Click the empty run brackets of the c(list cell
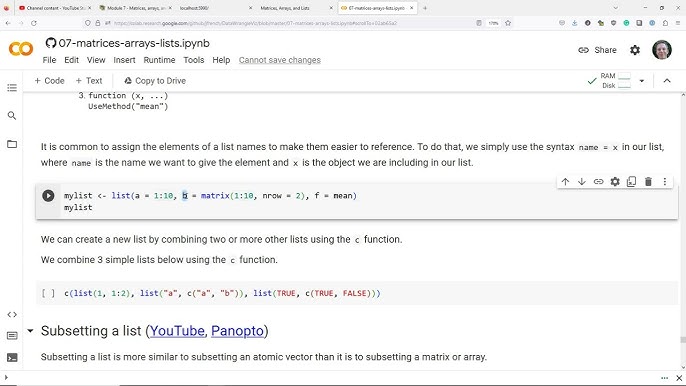Viewport: 686px width, 386px height. (48, 293)
